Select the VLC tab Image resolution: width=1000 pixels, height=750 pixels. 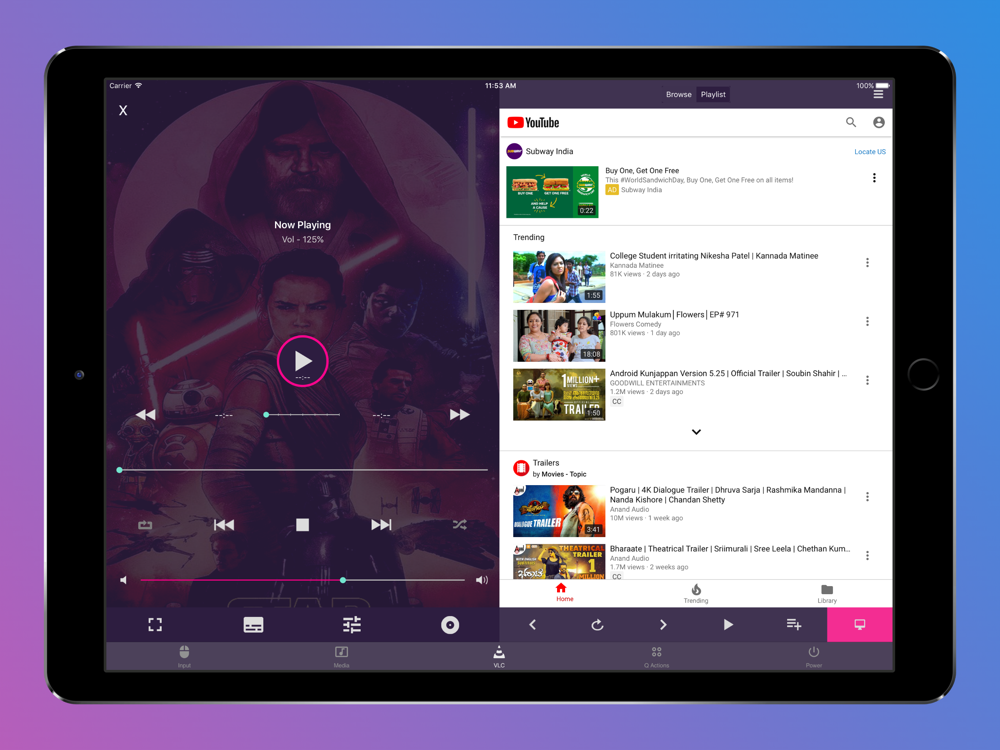pyautogui.click(x=499, y=656)
